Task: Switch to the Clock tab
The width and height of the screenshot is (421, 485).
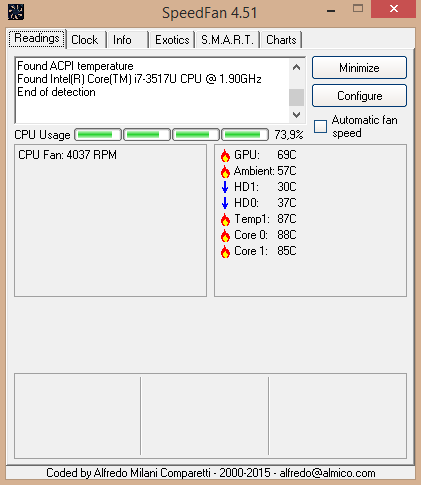Action: pos(85,40)
